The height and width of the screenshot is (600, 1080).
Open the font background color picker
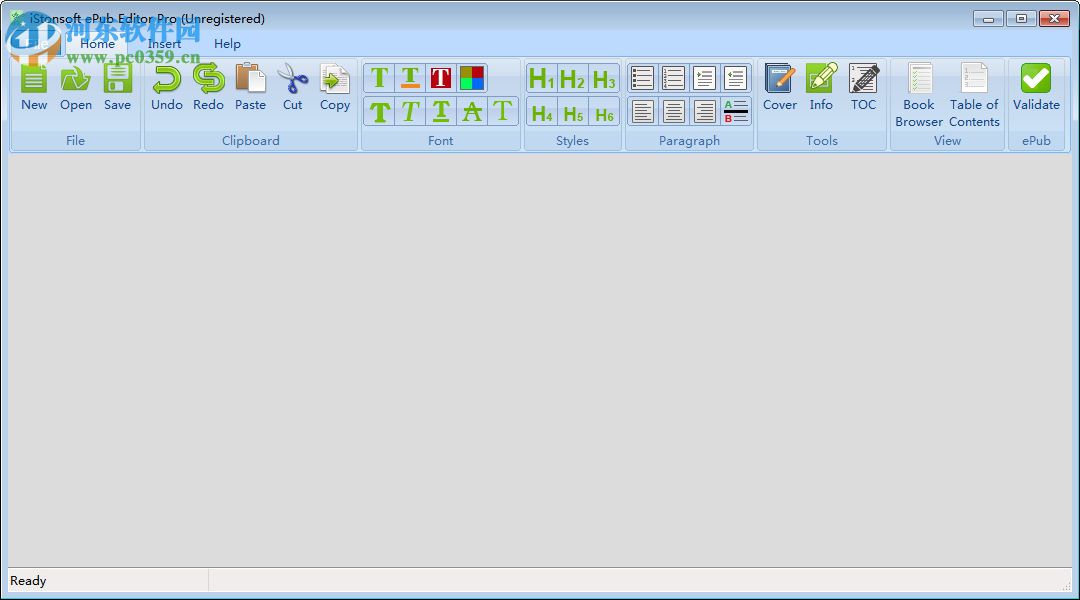pyautogui.click(x=471, y=77)
